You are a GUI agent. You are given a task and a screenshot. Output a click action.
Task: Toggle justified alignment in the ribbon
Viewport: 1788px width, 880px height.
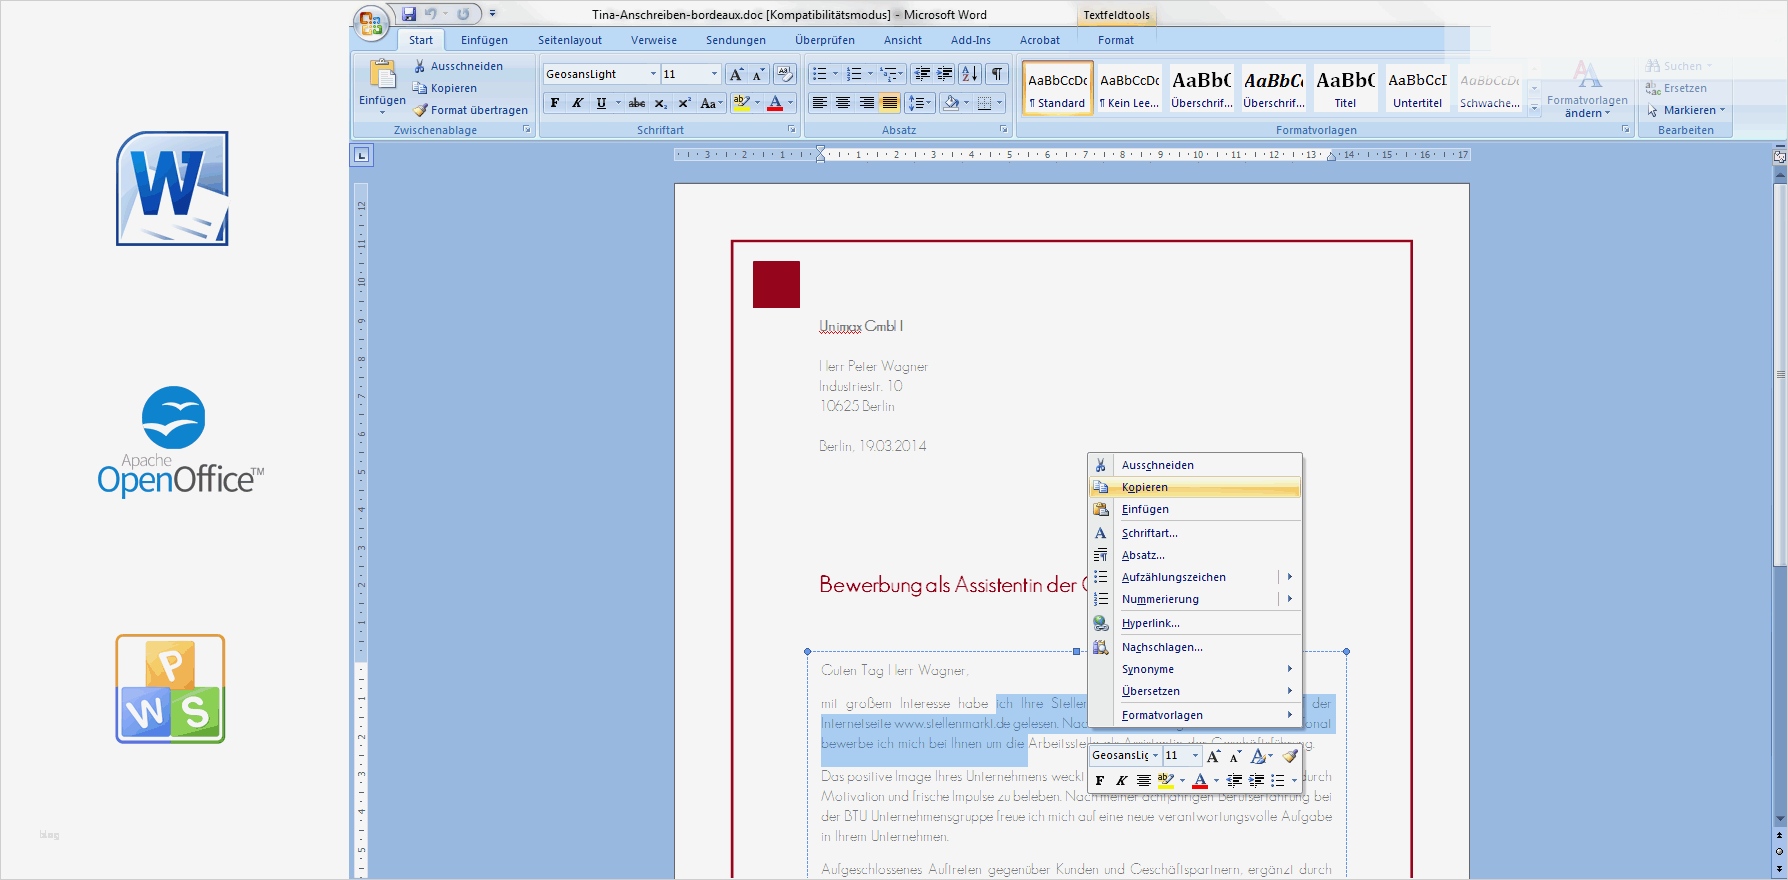[x=889, y=103]
